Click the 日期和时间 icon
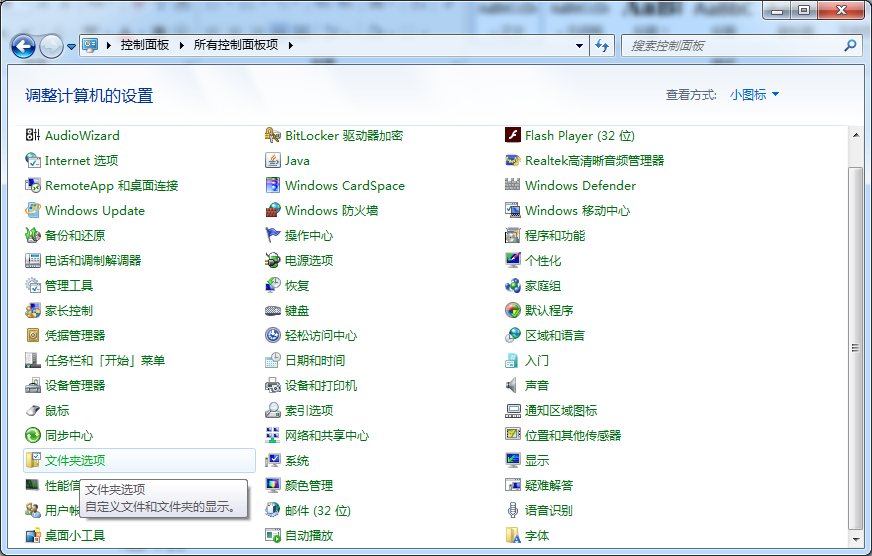 coord(272,360)
